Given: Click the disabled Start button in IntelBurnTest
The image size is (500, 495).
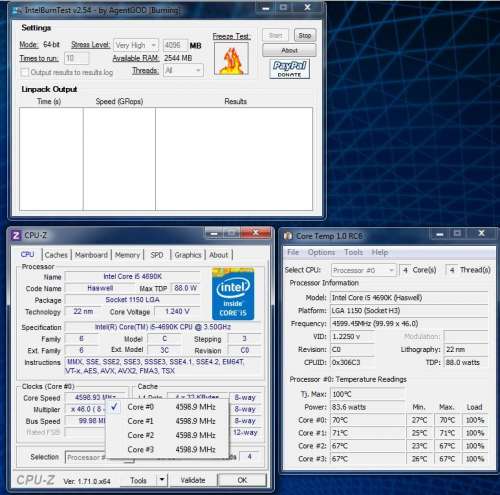Looking at the screenshot, I should pos(275,35).
